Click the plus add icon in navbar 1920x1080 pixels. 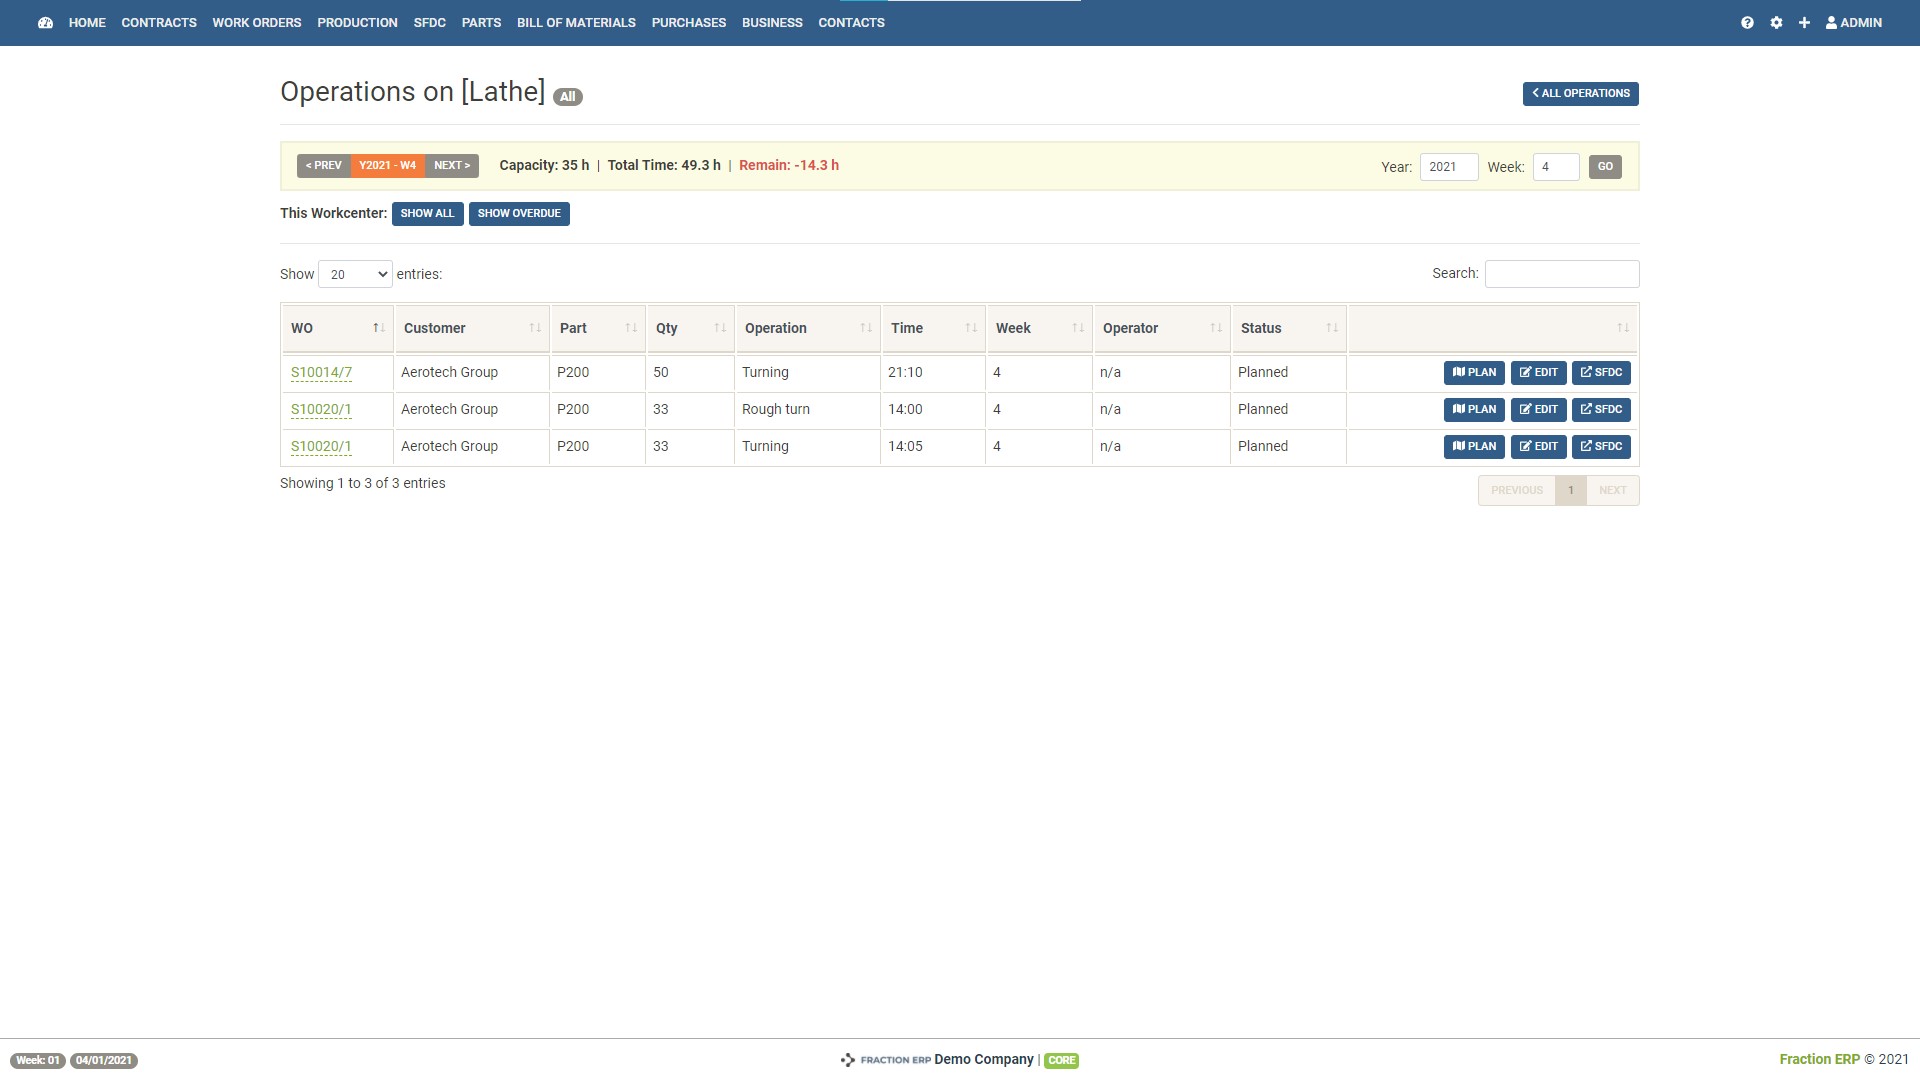tap(1804, 23)
